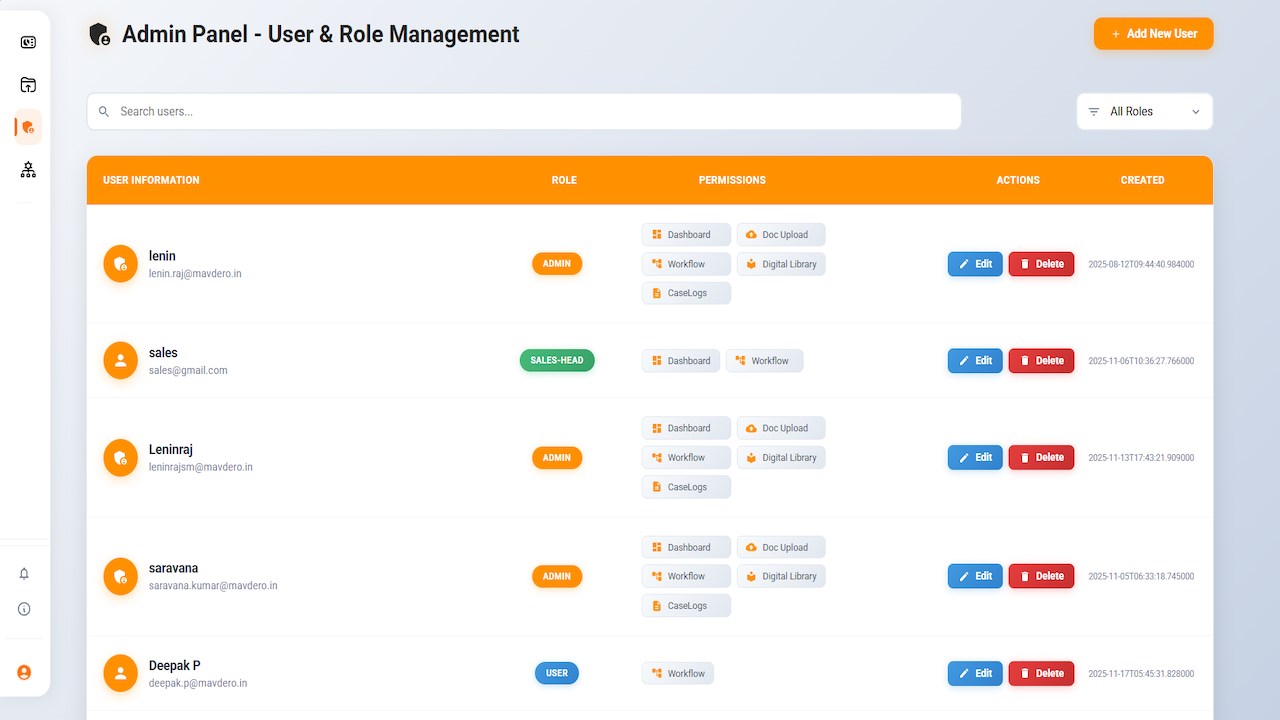Click Edit for user lenin
This screenshot has height=720, width=1280.
[975, 264]
